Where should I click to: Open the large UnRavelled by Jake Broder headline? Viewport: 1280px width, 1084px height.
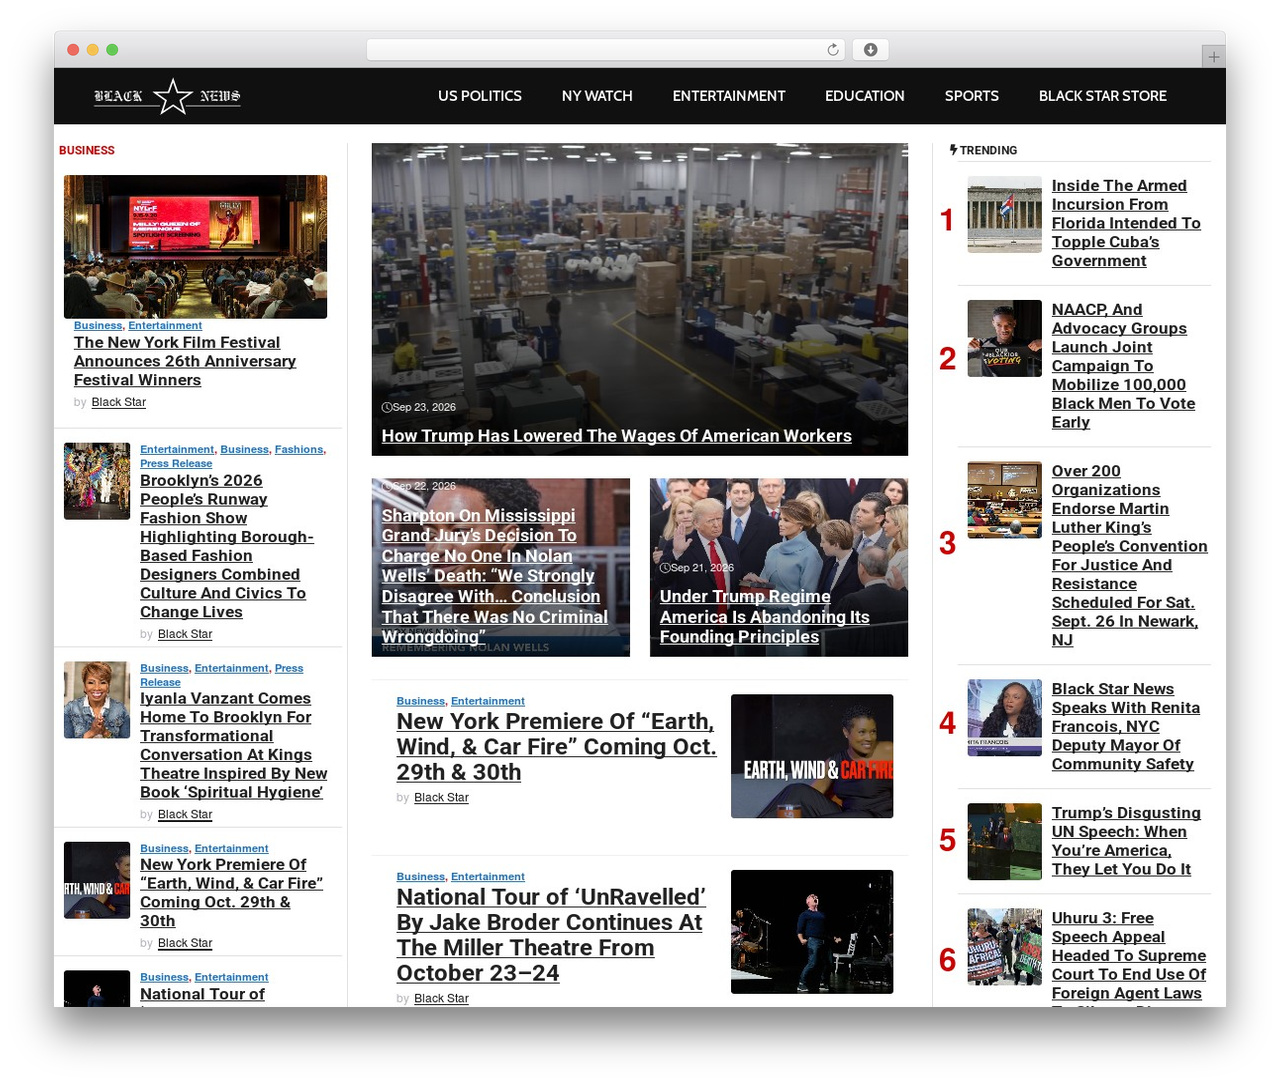coord(551,935)
